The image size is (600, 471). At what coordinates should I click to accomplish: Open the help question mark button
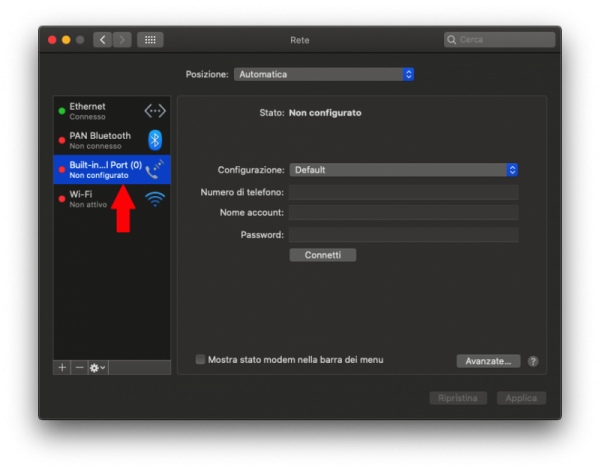(533, 361)
